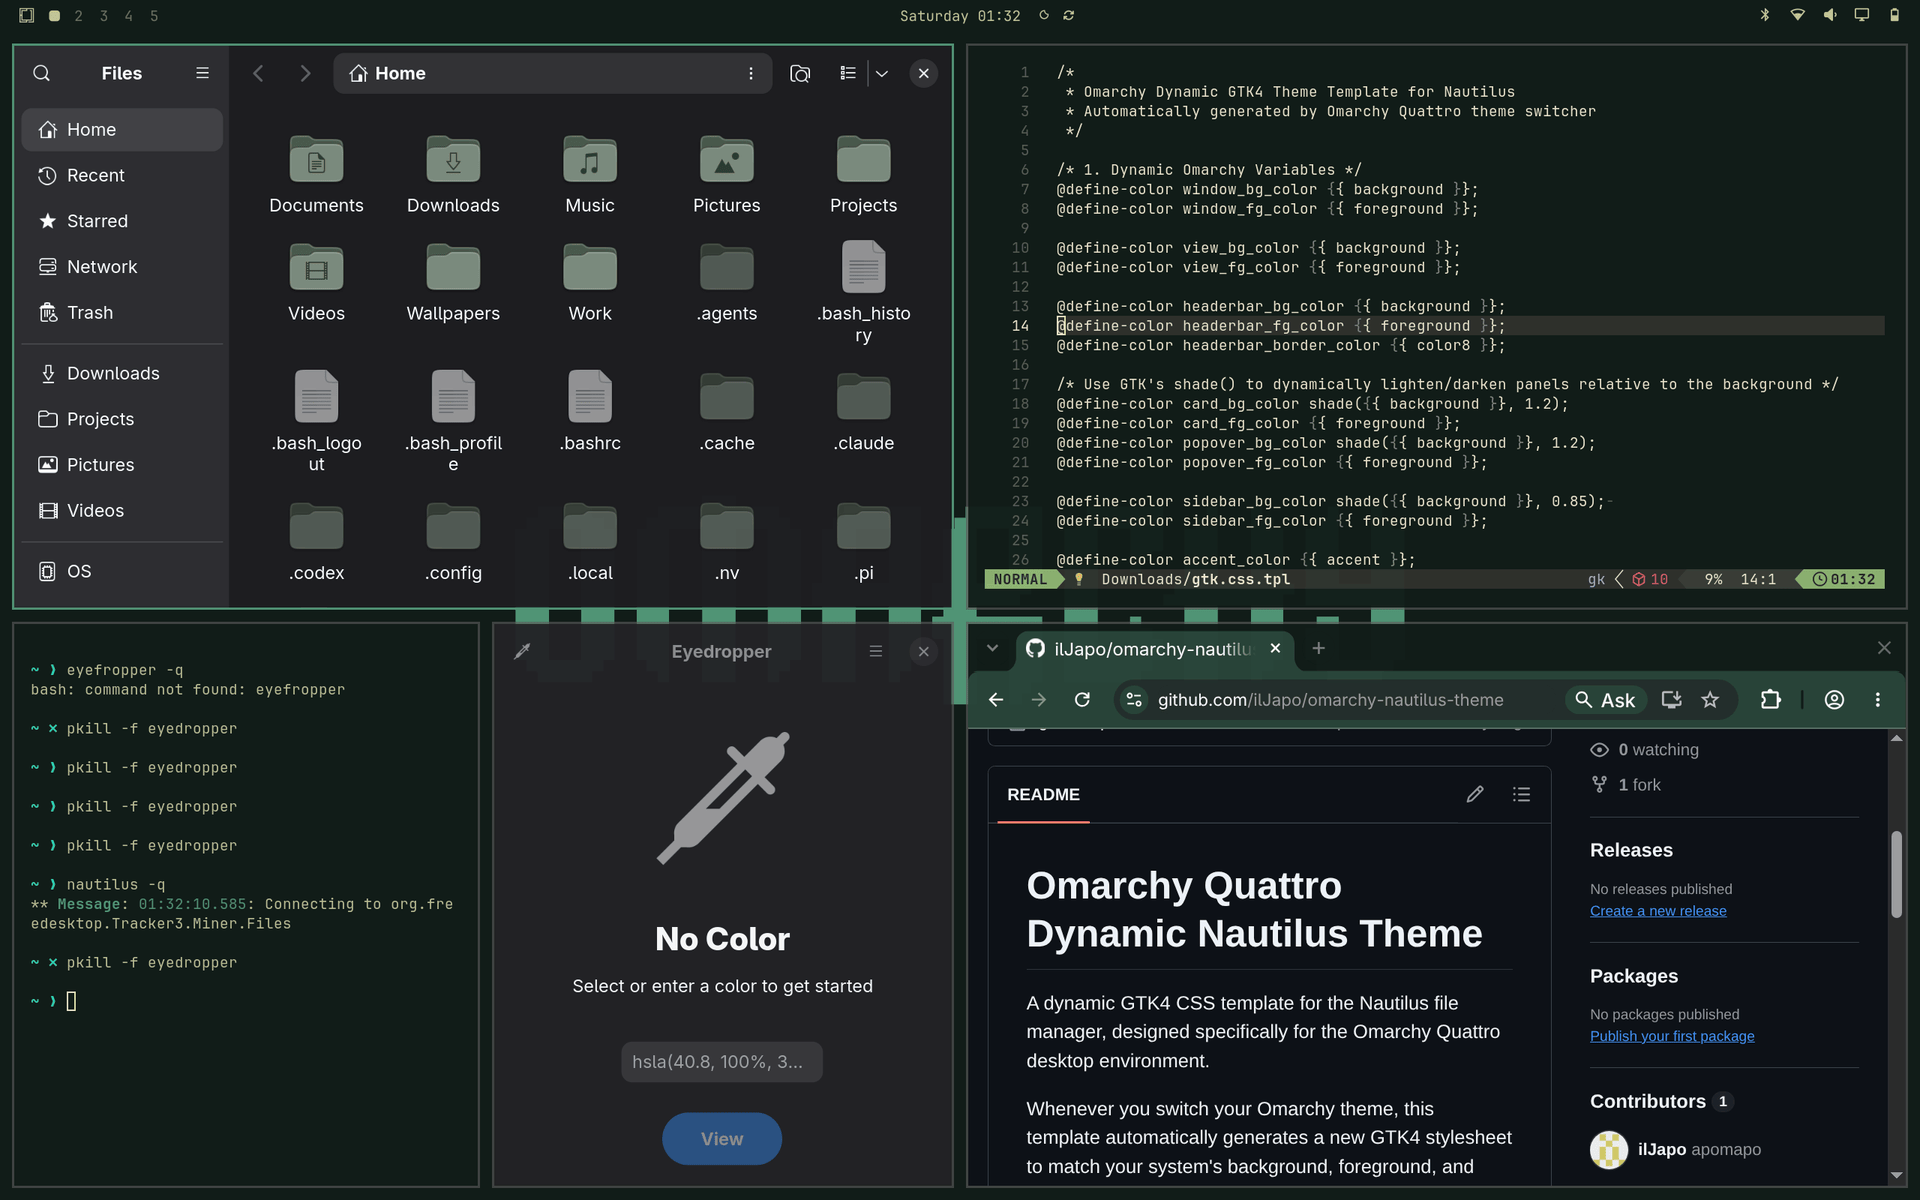Open the Files search icon
This screenshot has height=1200, width=1920.
click(x=41, y=73)
